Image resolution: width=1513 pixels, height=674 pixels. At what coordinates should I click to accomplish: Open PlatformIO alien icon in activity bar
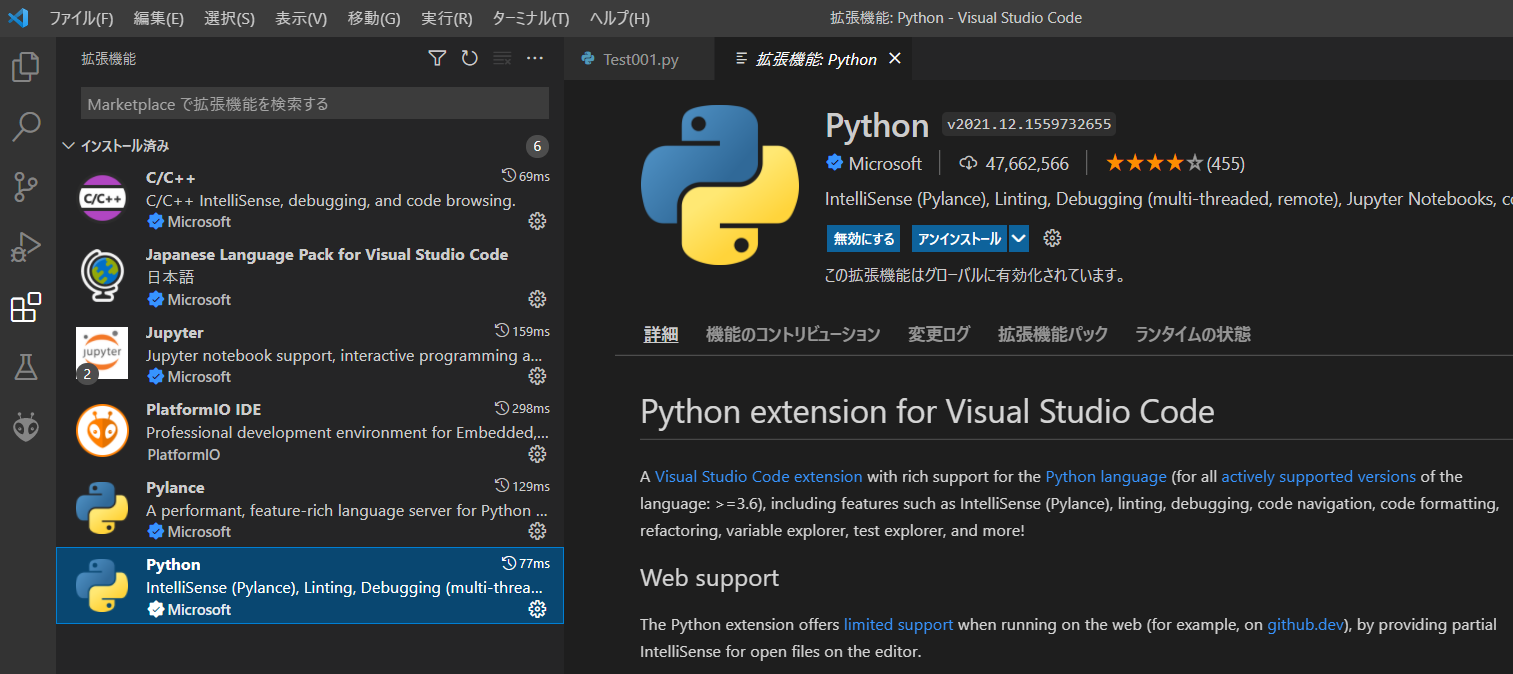click(25, 428)
